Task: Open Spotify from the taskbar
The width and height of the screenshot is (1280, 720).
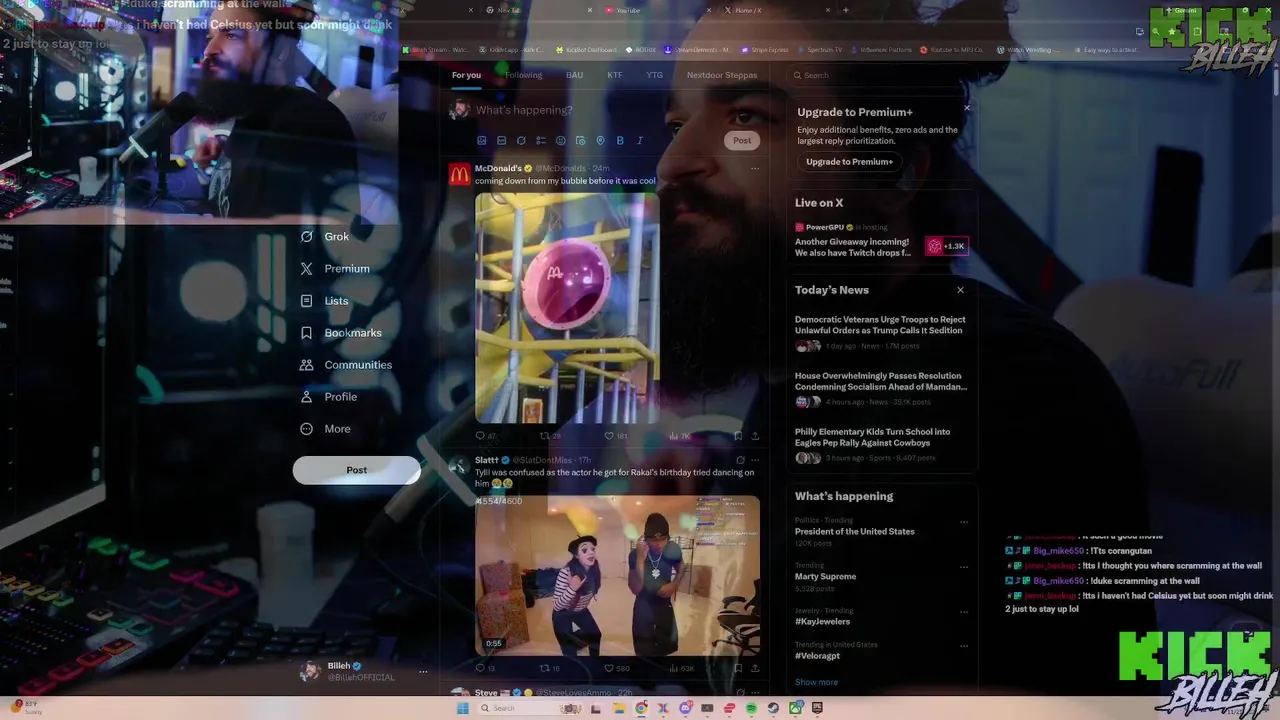Action: (x=751, y=708)
